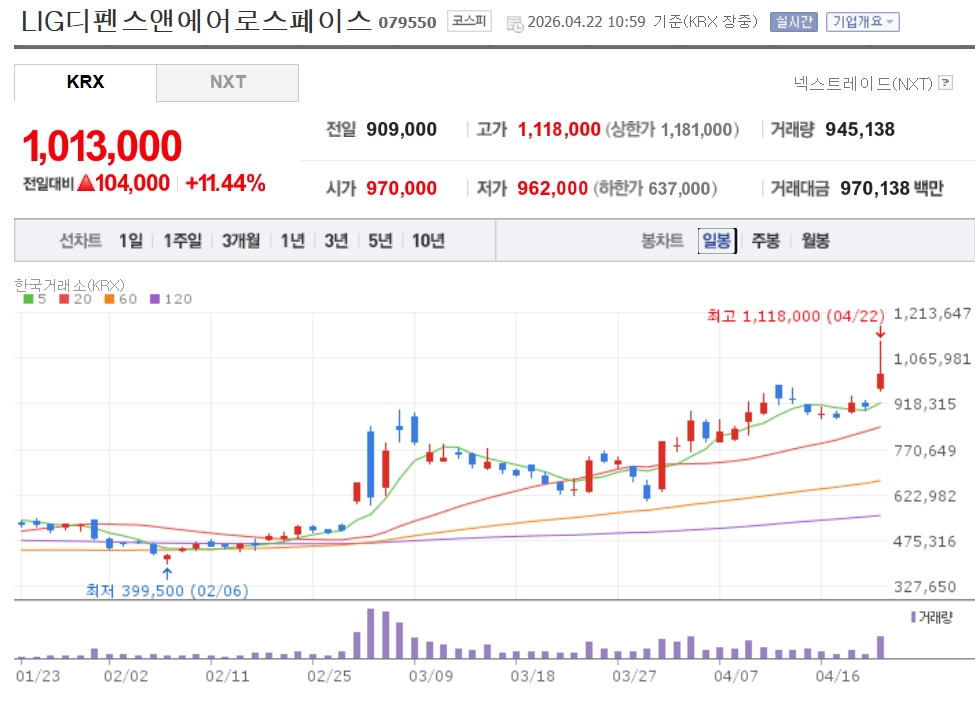Click the 시가 value 970,000
Image resolution: width=975 pixels, height=703 pixels.
401,188
